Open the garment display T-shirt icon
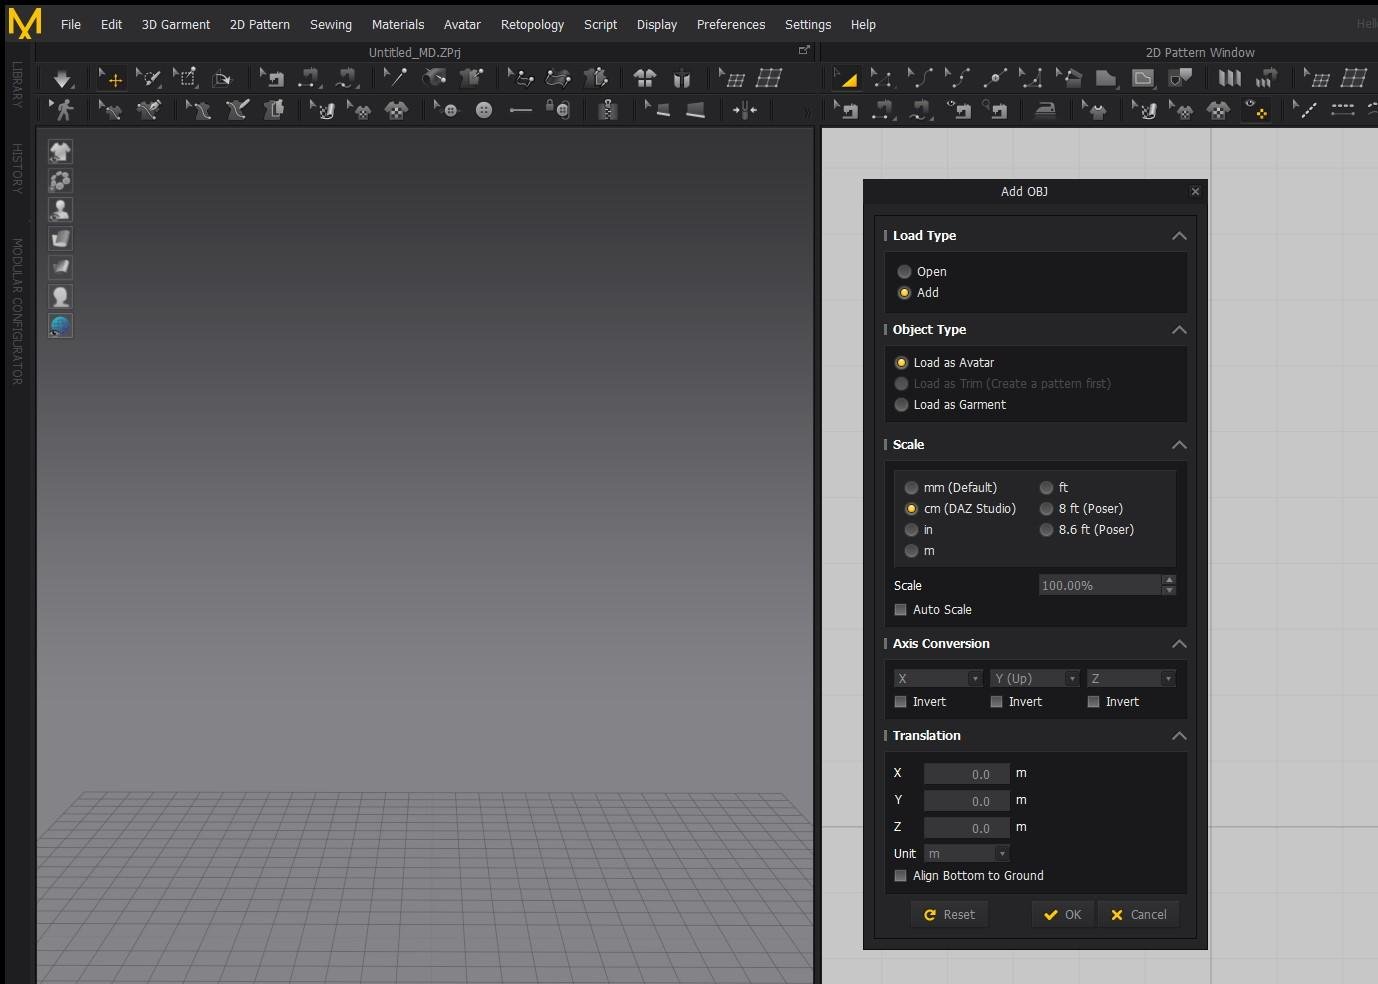Image resolution: width=1378 pixels, height=984 pixels. pyautogui.click(x=60, y=151)
